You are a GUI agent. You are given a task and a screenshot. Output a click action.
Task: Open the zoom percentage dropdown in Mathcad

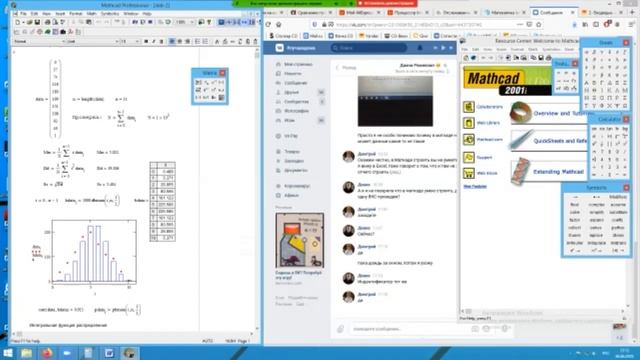coord(185,22)
